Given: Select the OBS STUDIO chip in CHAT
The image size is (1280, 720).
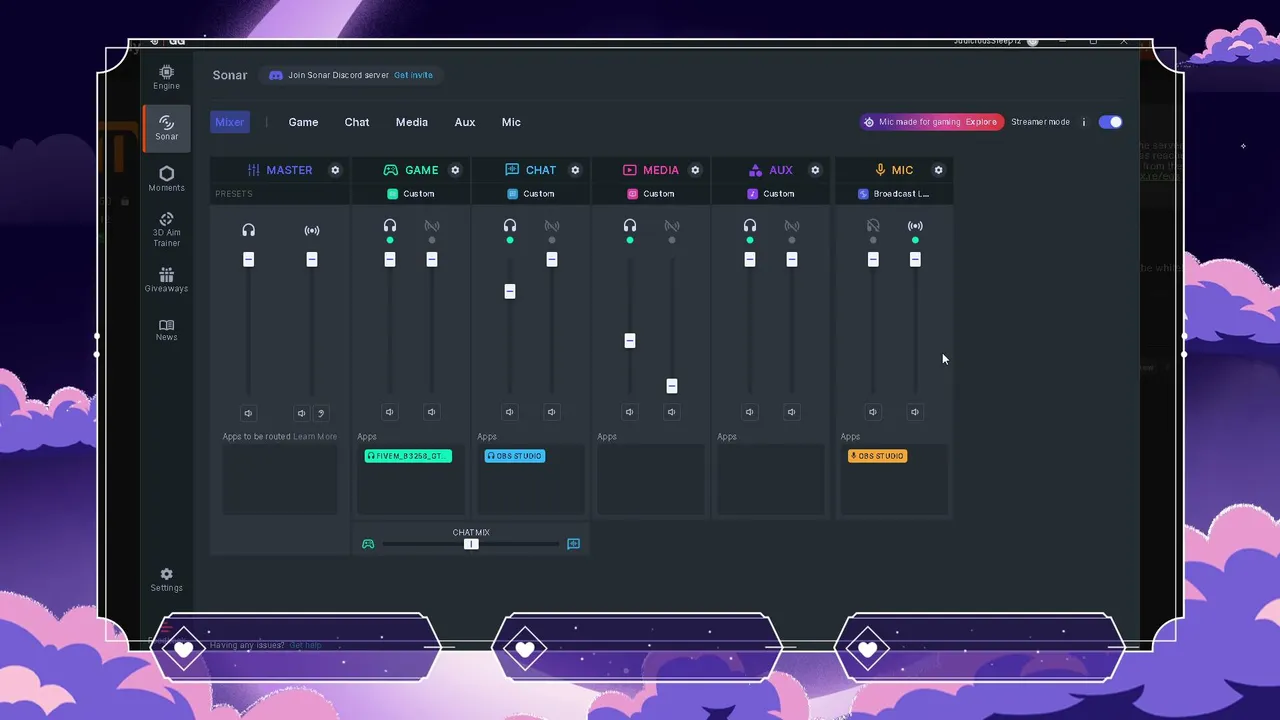Looking at the screenshot, I should tap(515, 456).
